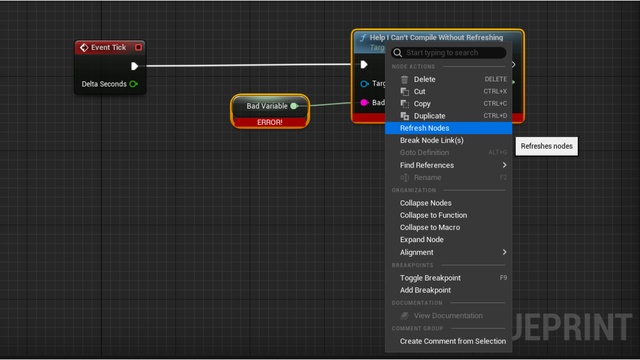The image size is (640, 360).
Task: Click the search magnifier icon
Action: [x=398, y=53]
